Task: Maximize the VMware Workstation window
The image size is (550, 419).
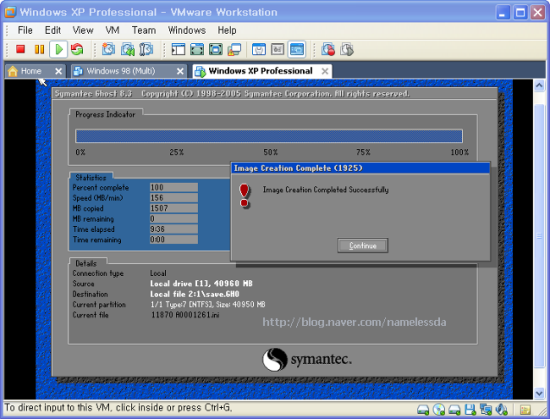Action: coord(521,13)
